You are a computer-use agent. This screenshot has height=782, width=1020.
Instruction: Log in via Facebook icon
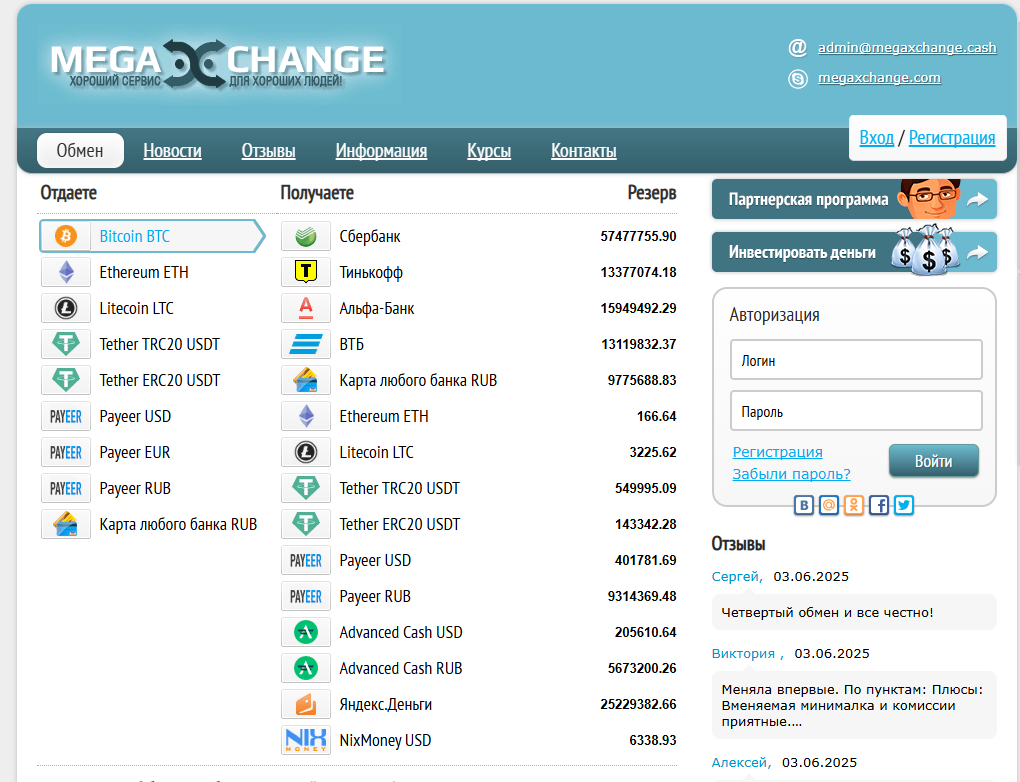point(879,505)
